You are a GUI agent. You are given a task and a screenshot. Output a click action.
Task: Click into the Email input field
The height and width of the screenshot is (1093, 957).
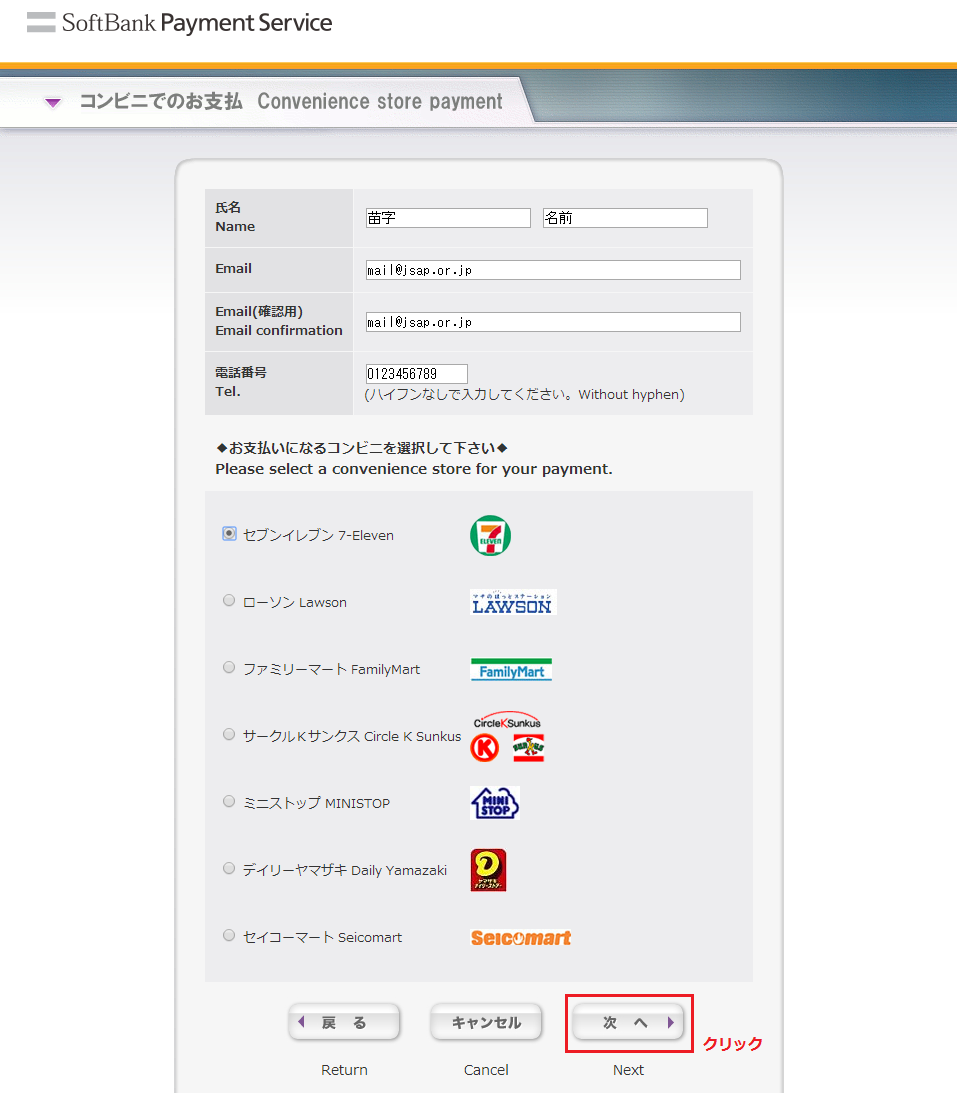553,270
